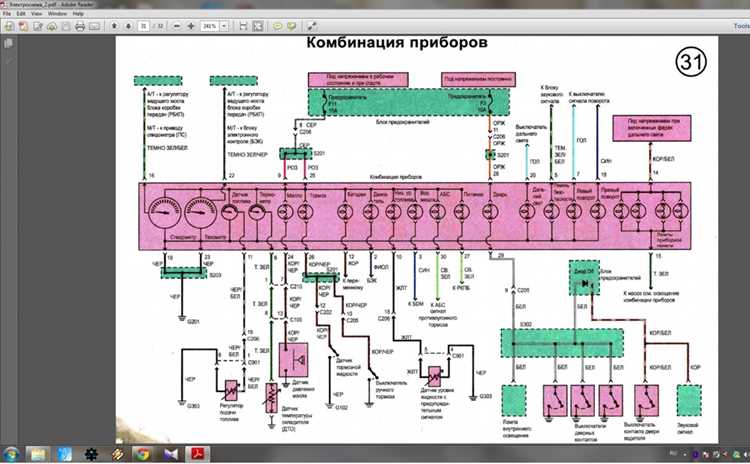The width and height of the screenshot is (750, 464).
Task: Select the highlight text tool
Action: [x=291, y=25]
